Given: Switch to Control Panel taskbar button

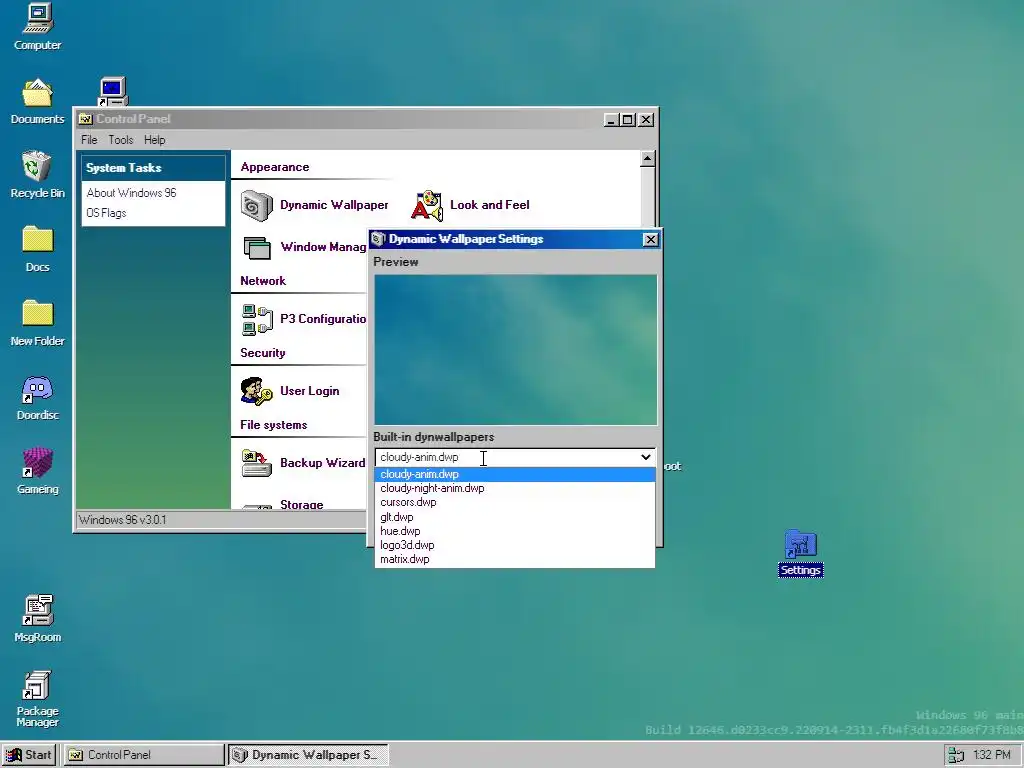Looking at the screenshot, I should click(x=144, y=755).
